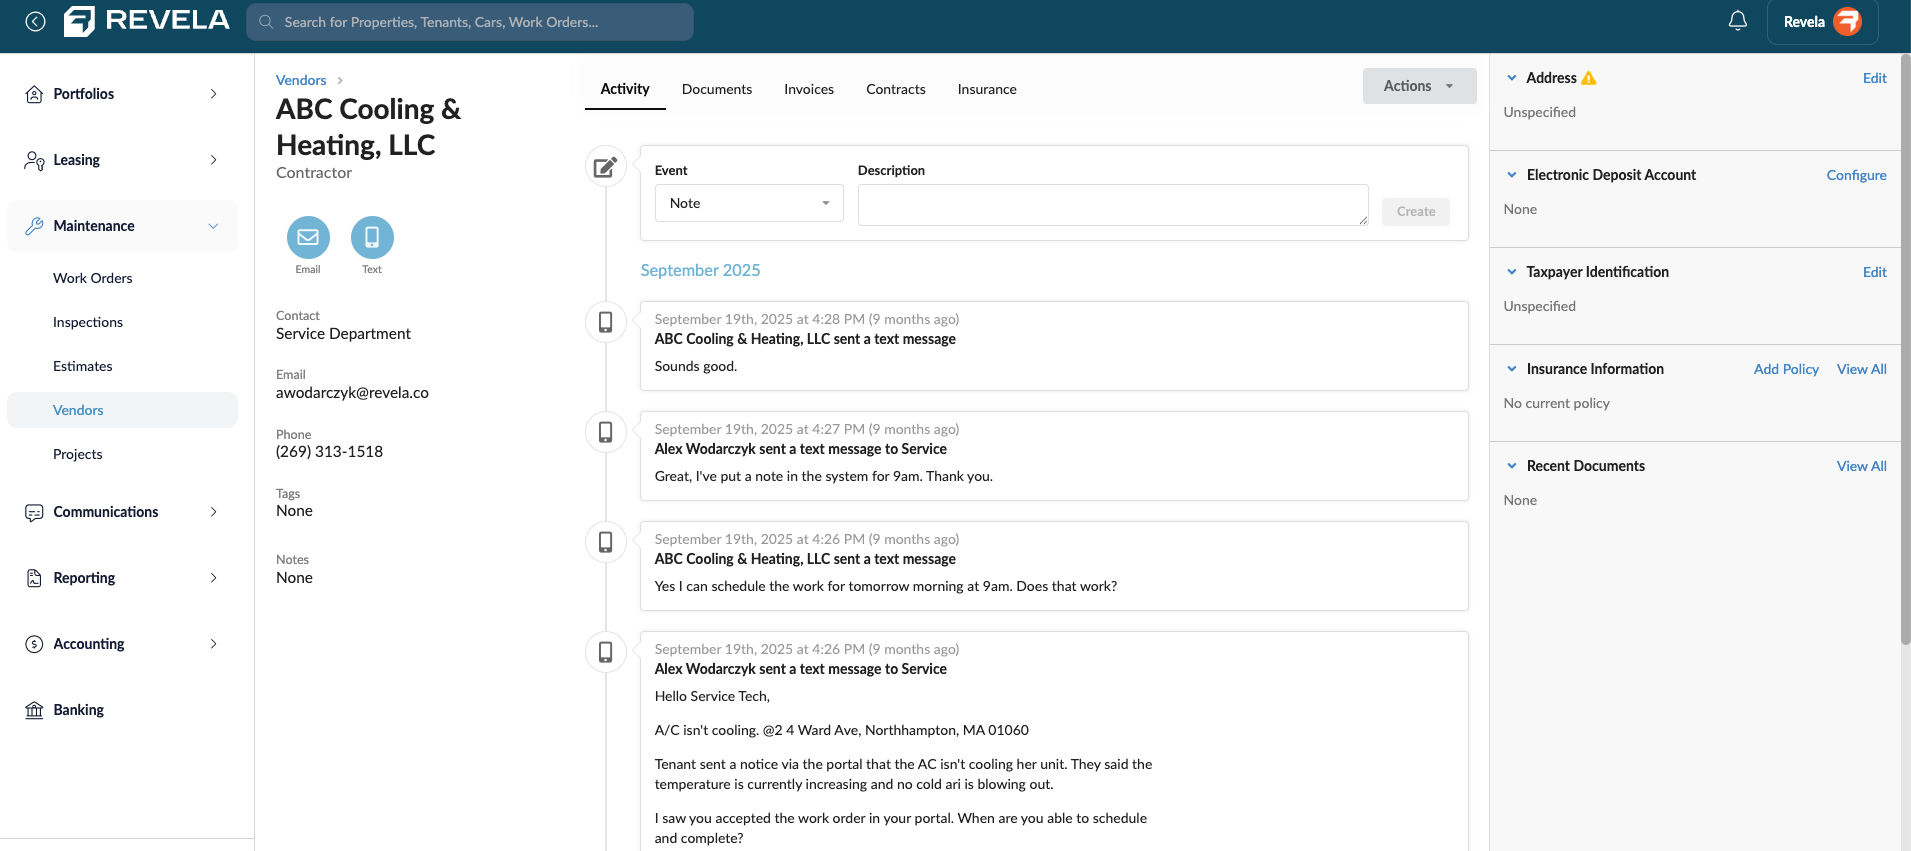Click the back arrow icon in header

(x=35, y=21)
